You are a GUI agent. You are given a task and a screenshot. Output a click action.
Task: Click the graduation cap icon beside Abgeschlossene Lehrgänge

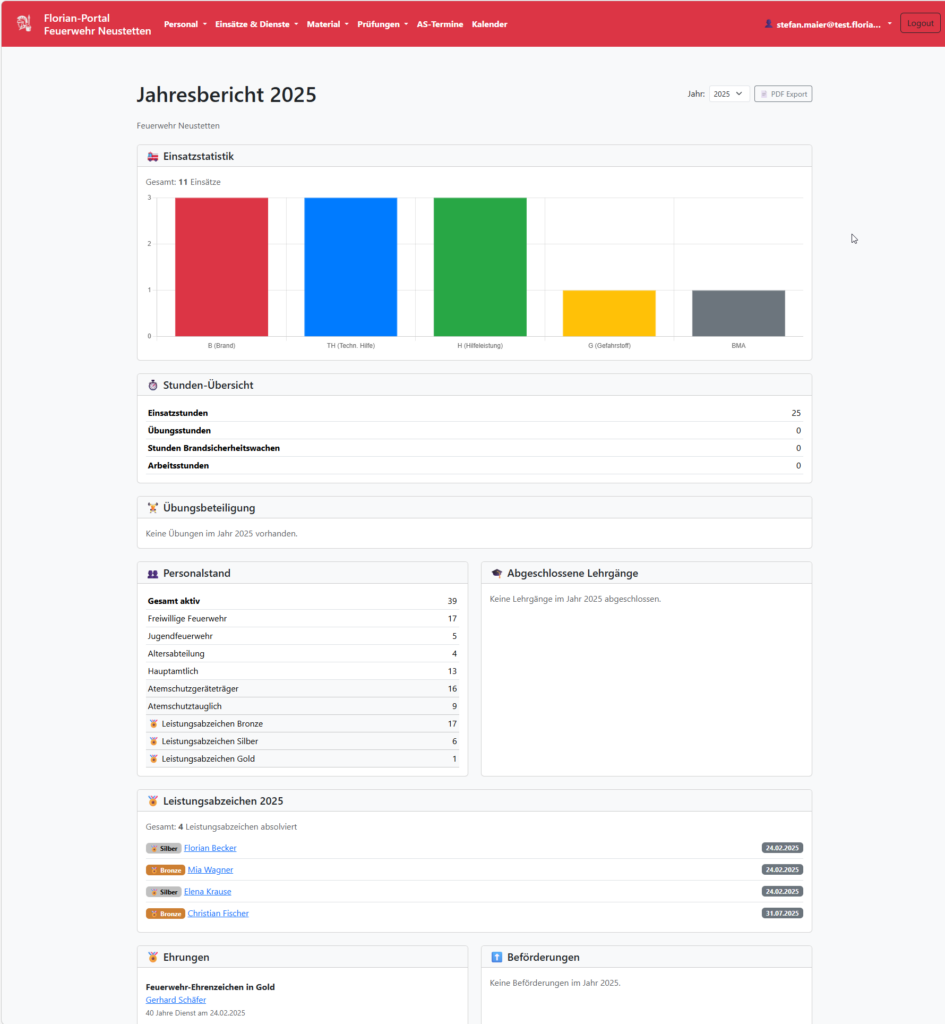[x=497, y=574]
